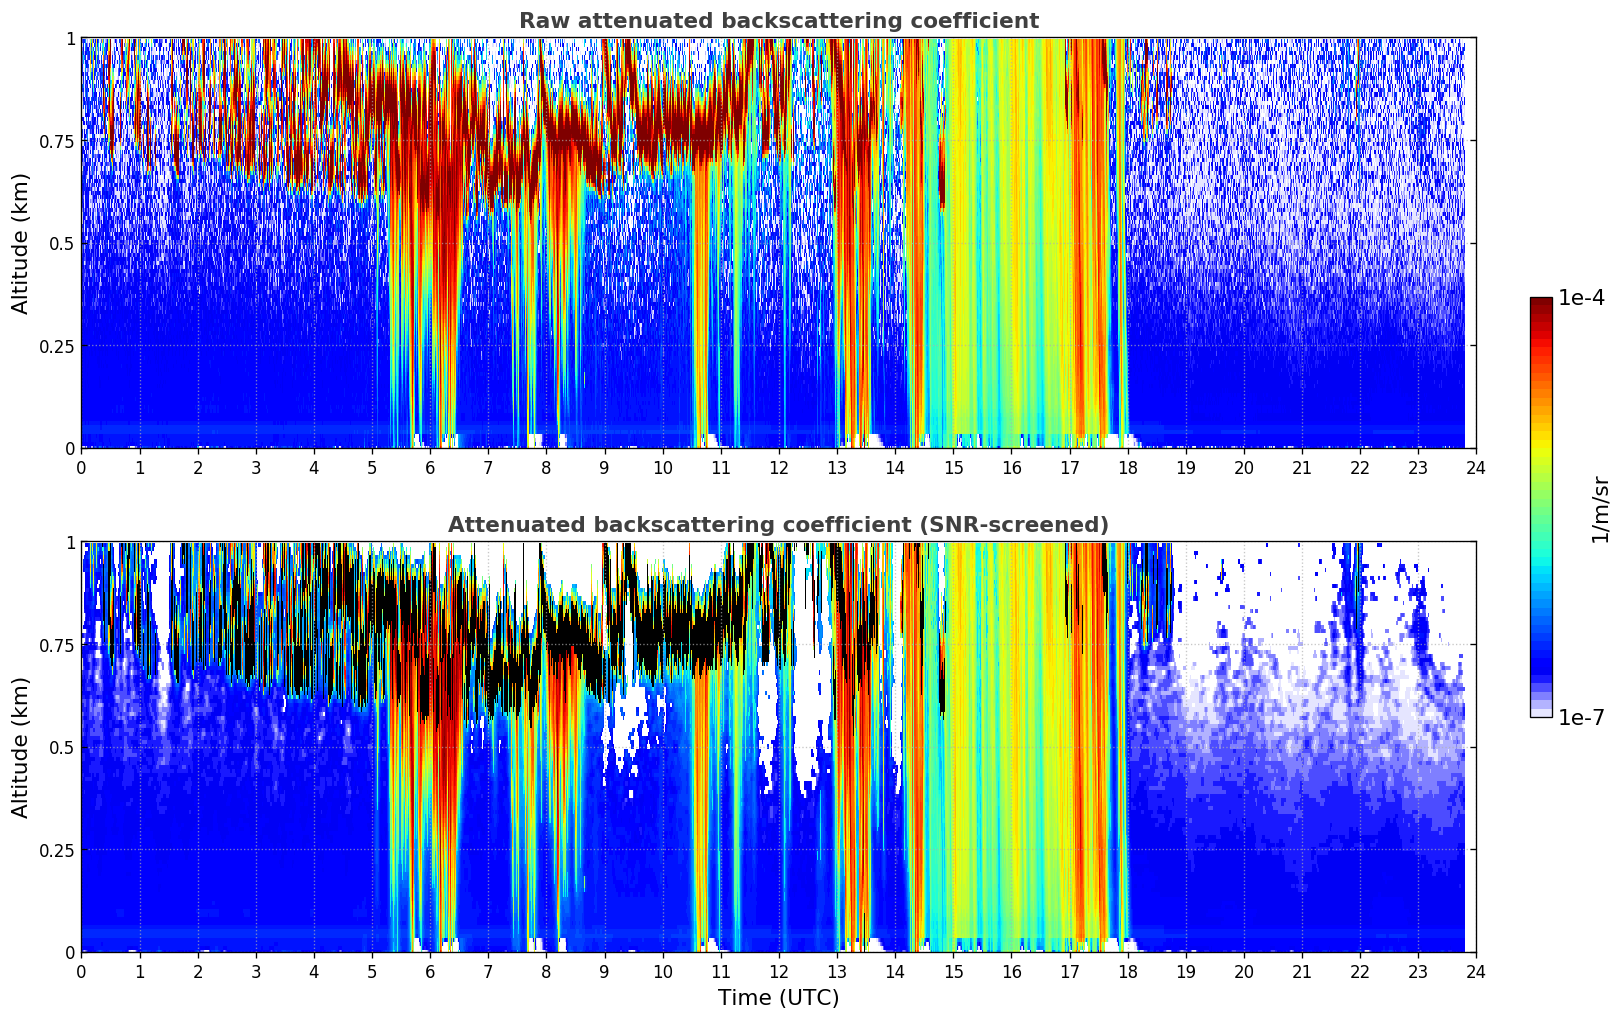Click the '12' hour tick under the raw plot

coord(779,467)
